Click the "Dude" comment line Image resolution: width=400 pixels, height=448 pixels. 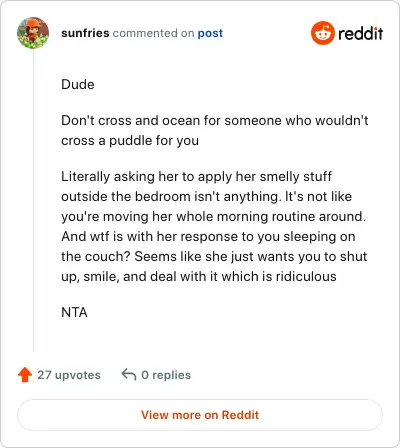pos(78,84)
